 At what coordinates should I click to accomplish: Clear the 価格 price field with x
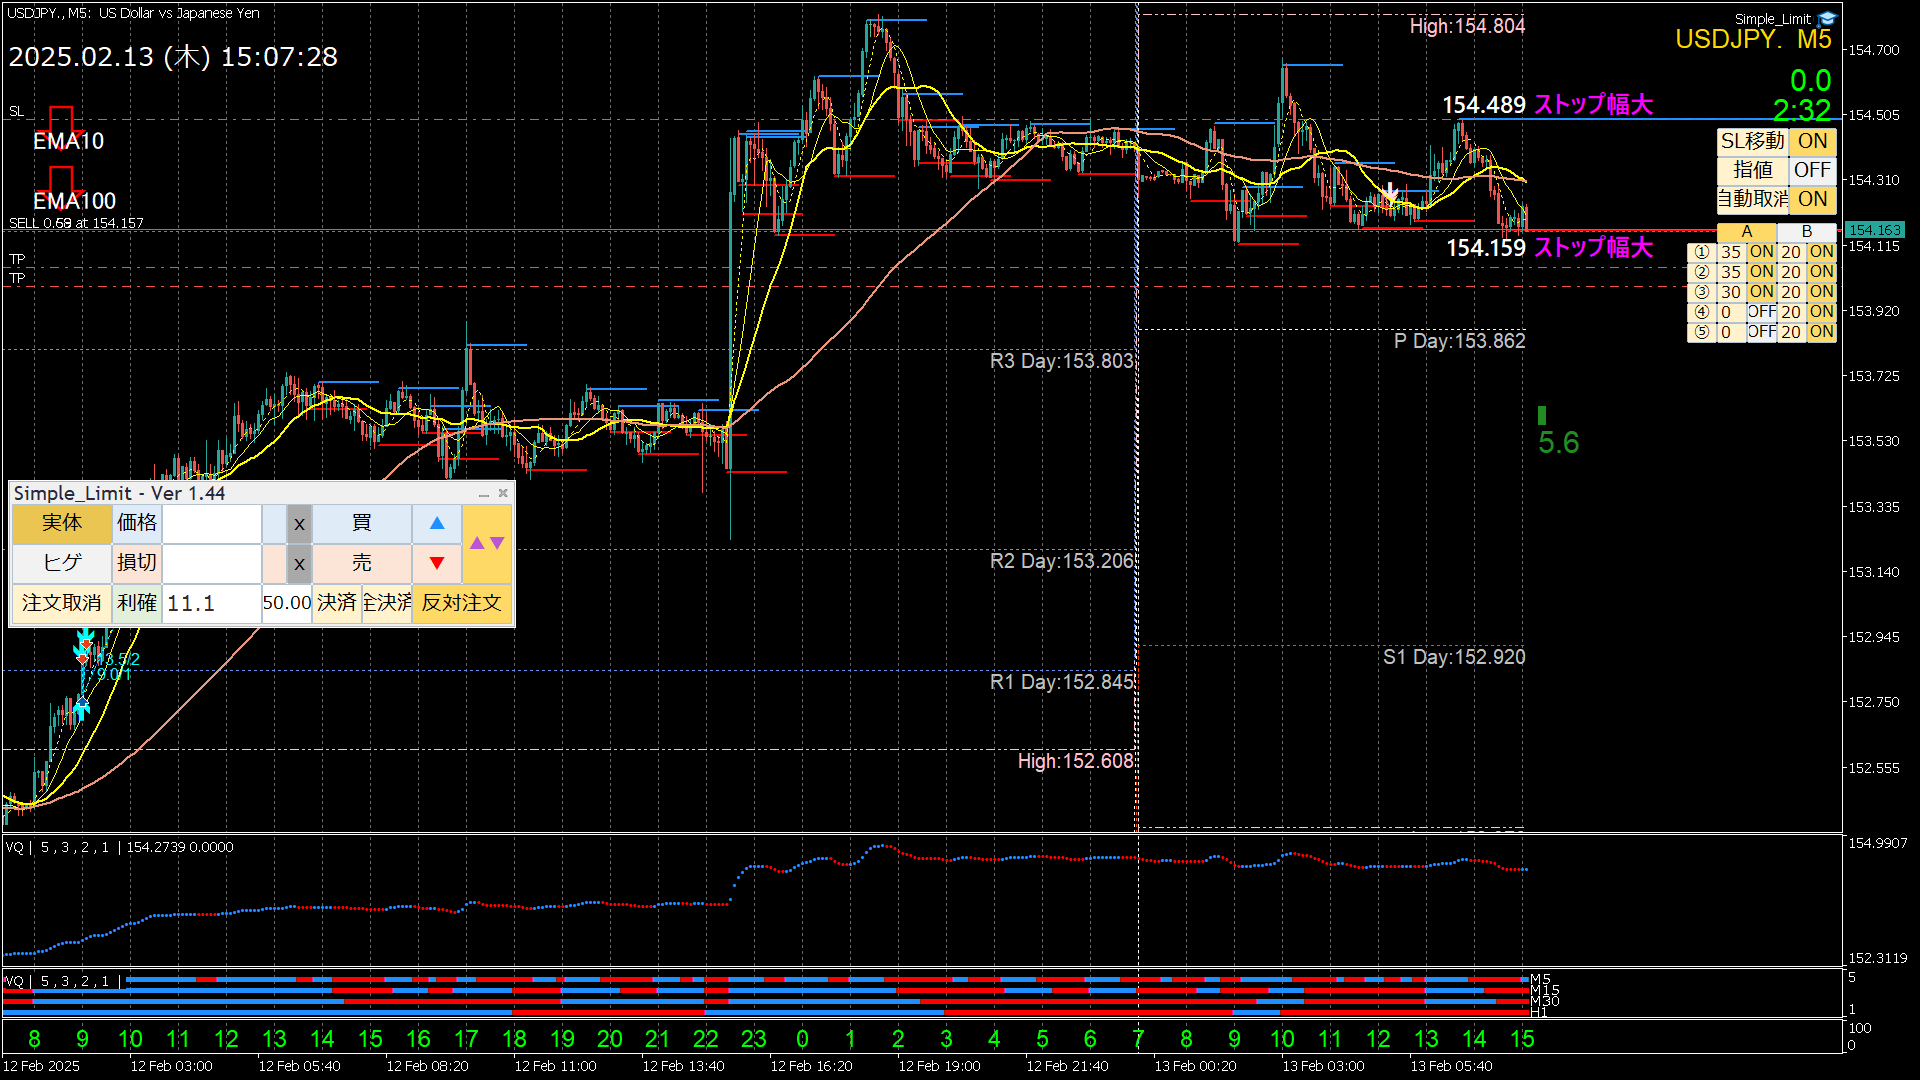pyautogui.click(x=299, y=523)
